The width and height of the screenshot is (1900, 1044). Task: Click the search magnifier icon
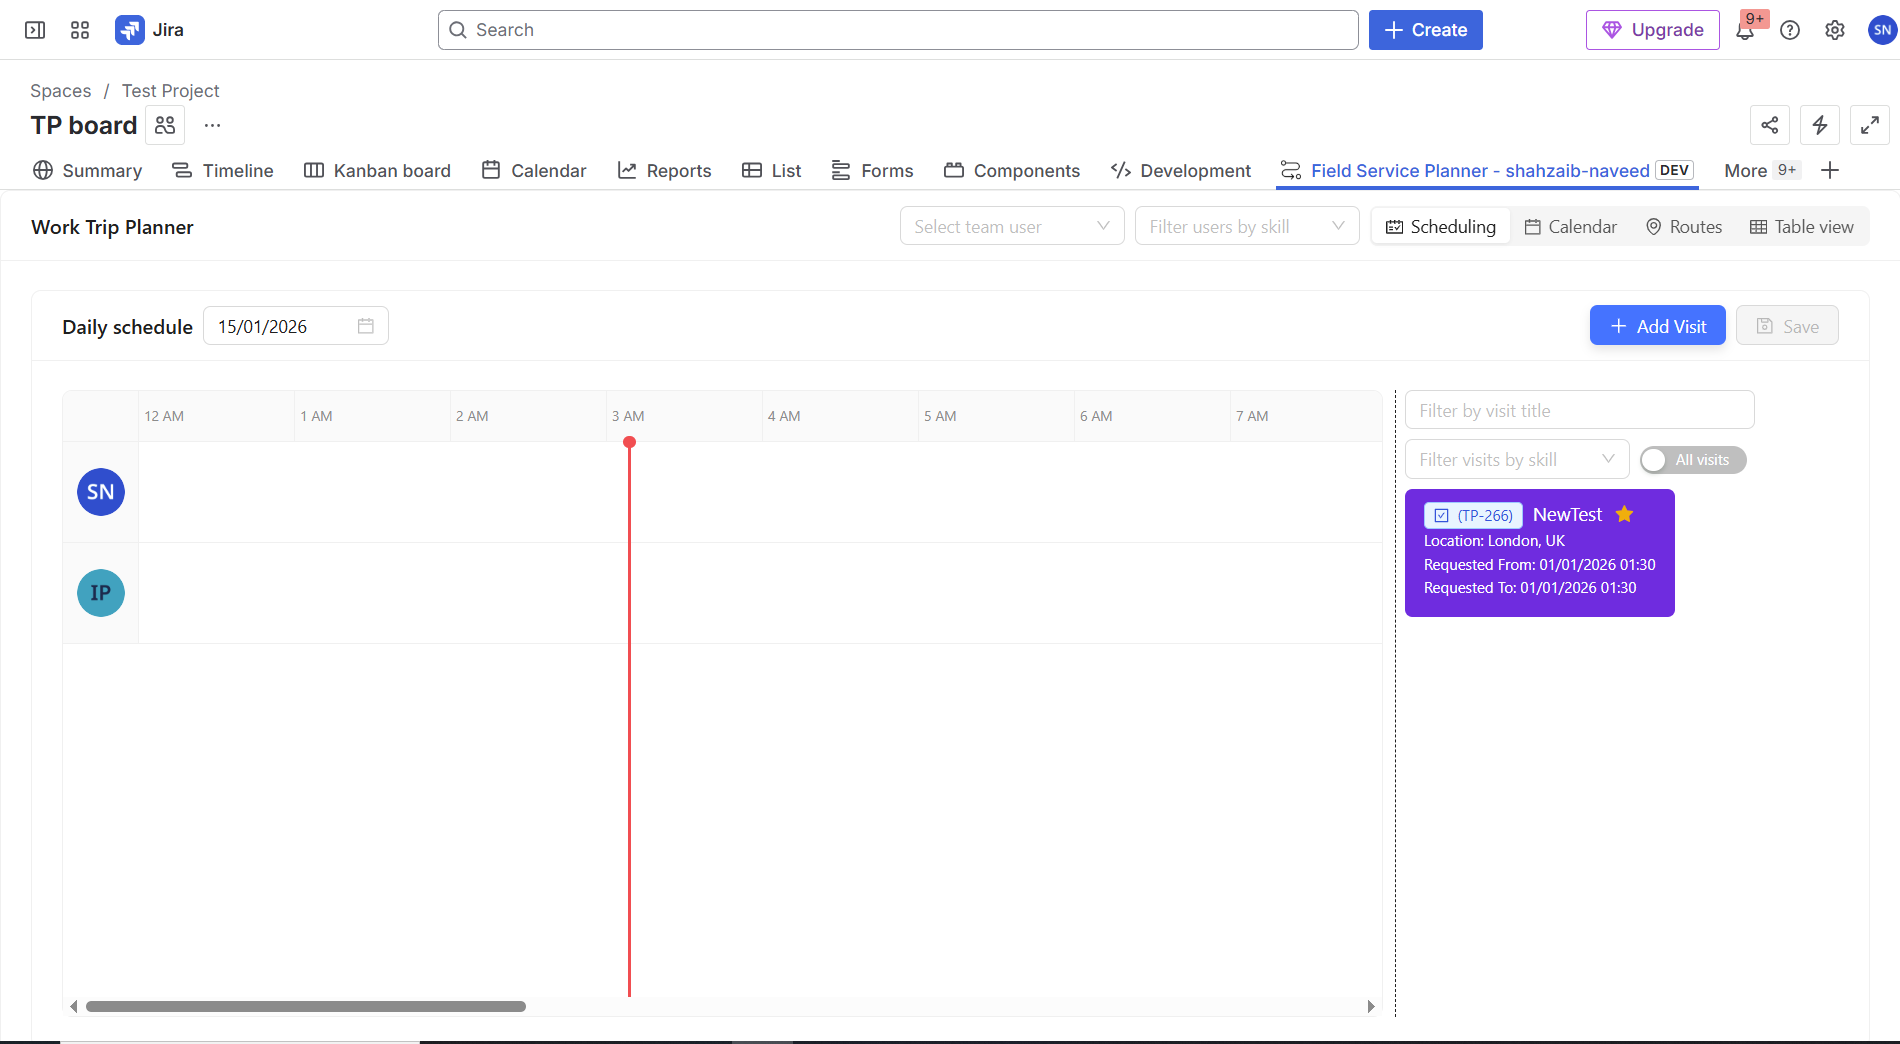(x=458, y=30)
